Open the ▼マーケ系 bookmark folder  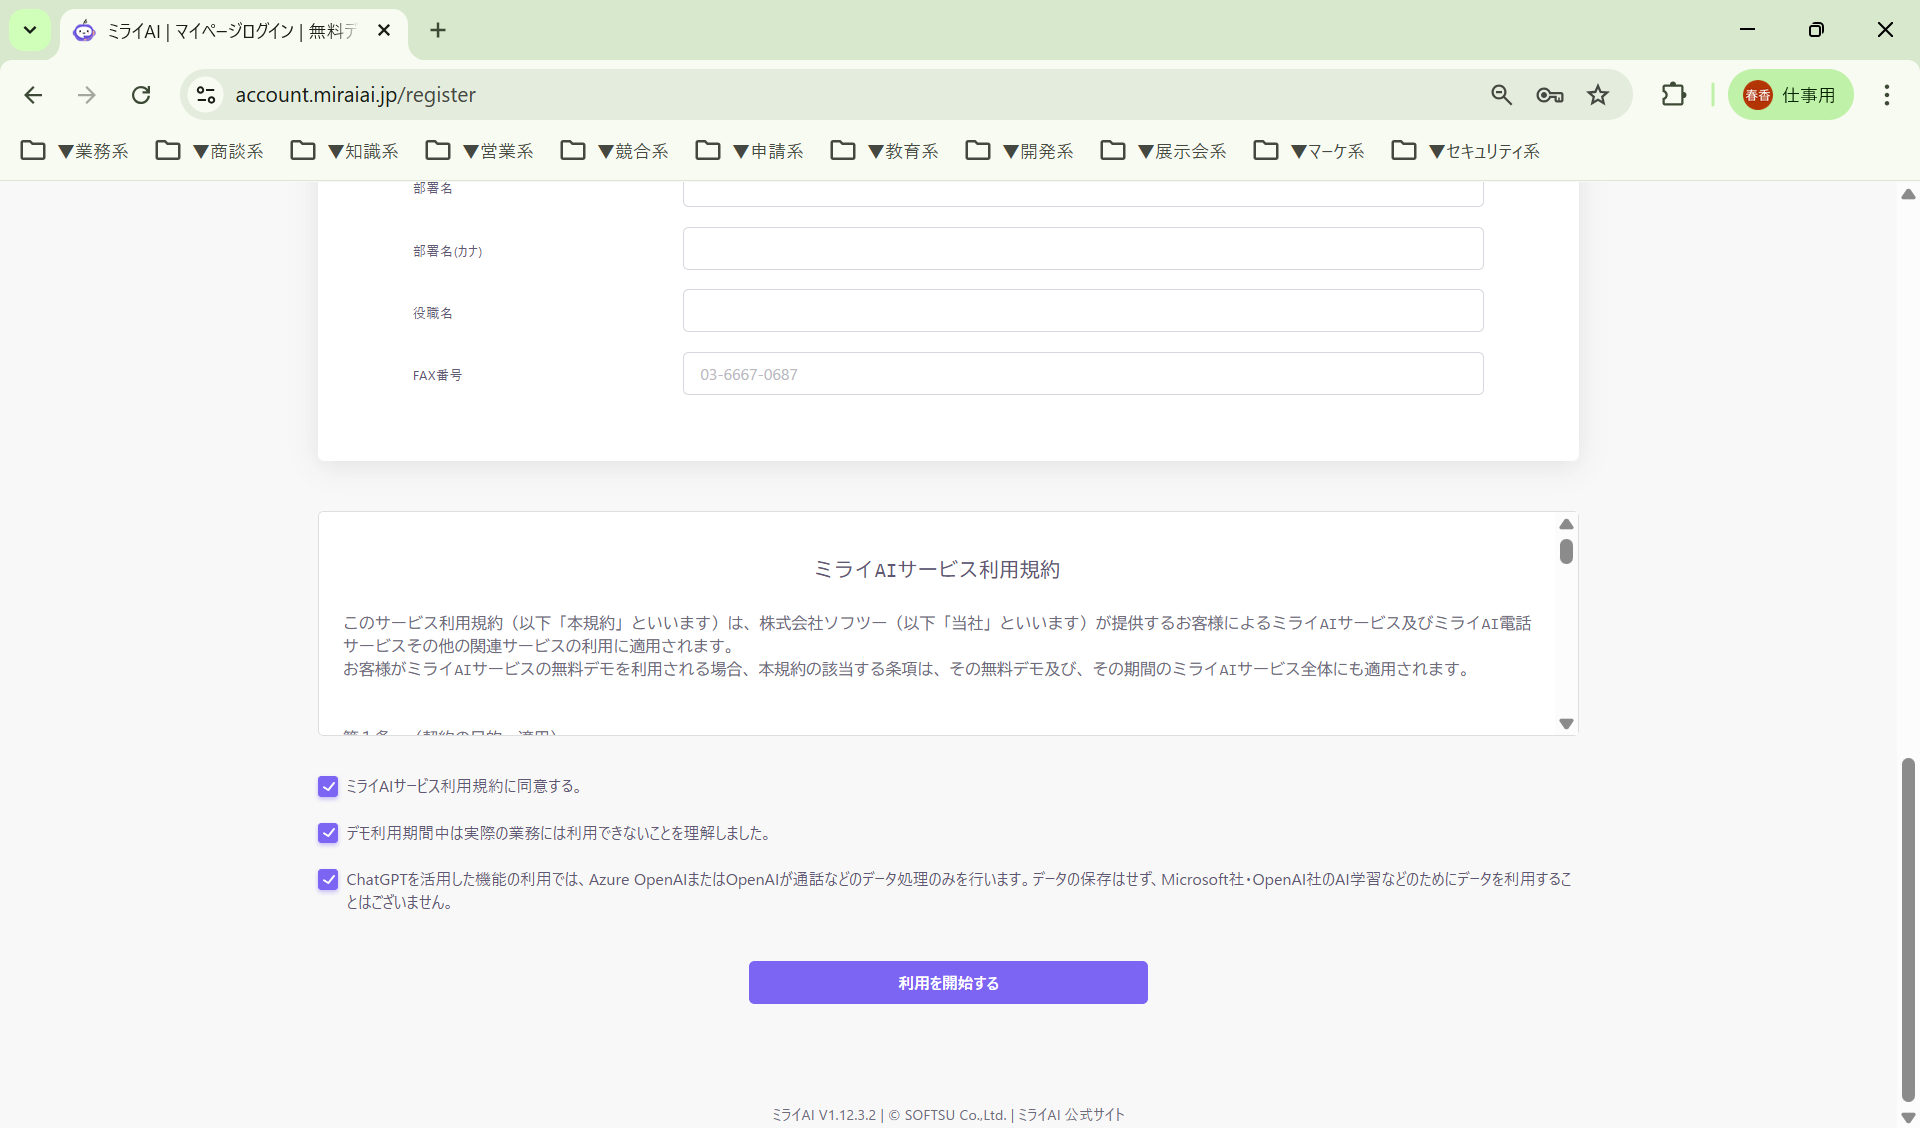point(1309,151)
